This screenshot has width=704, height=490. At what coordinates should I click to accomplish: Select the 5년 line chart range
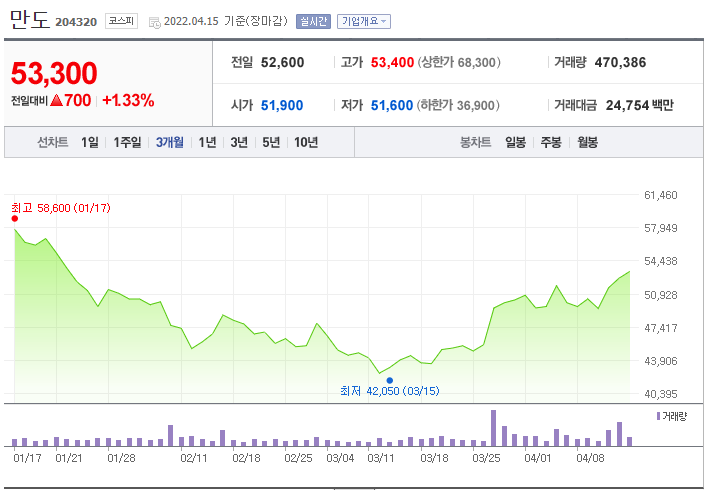click(271, 142)
